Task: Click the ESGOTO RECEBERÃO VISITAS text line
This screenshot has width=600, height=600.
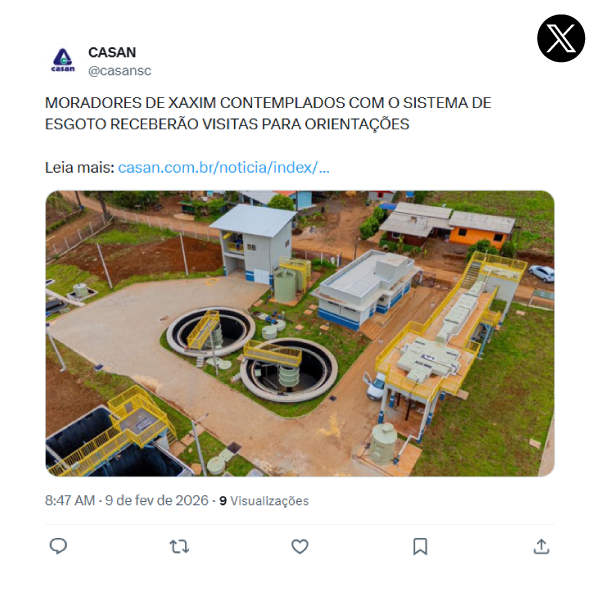Action: coord(227,124)
